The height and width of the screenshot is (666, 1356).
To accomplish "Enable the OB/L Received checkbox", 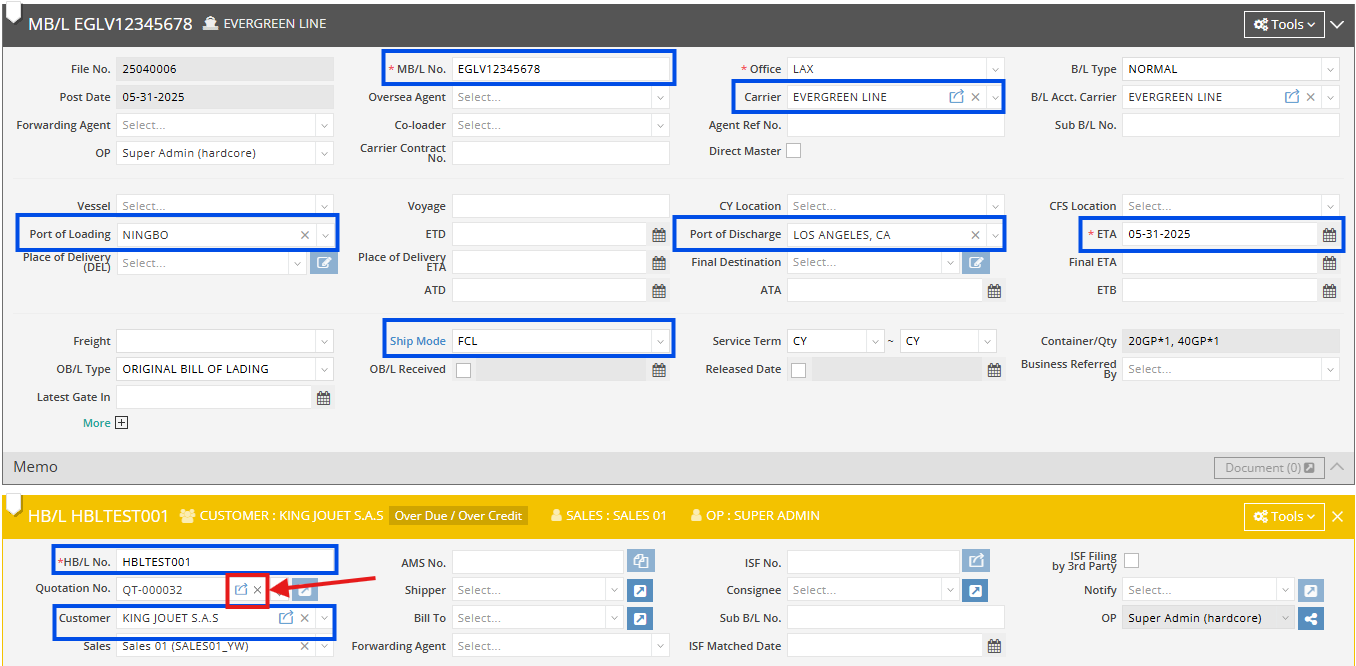I will click(463, 369).
